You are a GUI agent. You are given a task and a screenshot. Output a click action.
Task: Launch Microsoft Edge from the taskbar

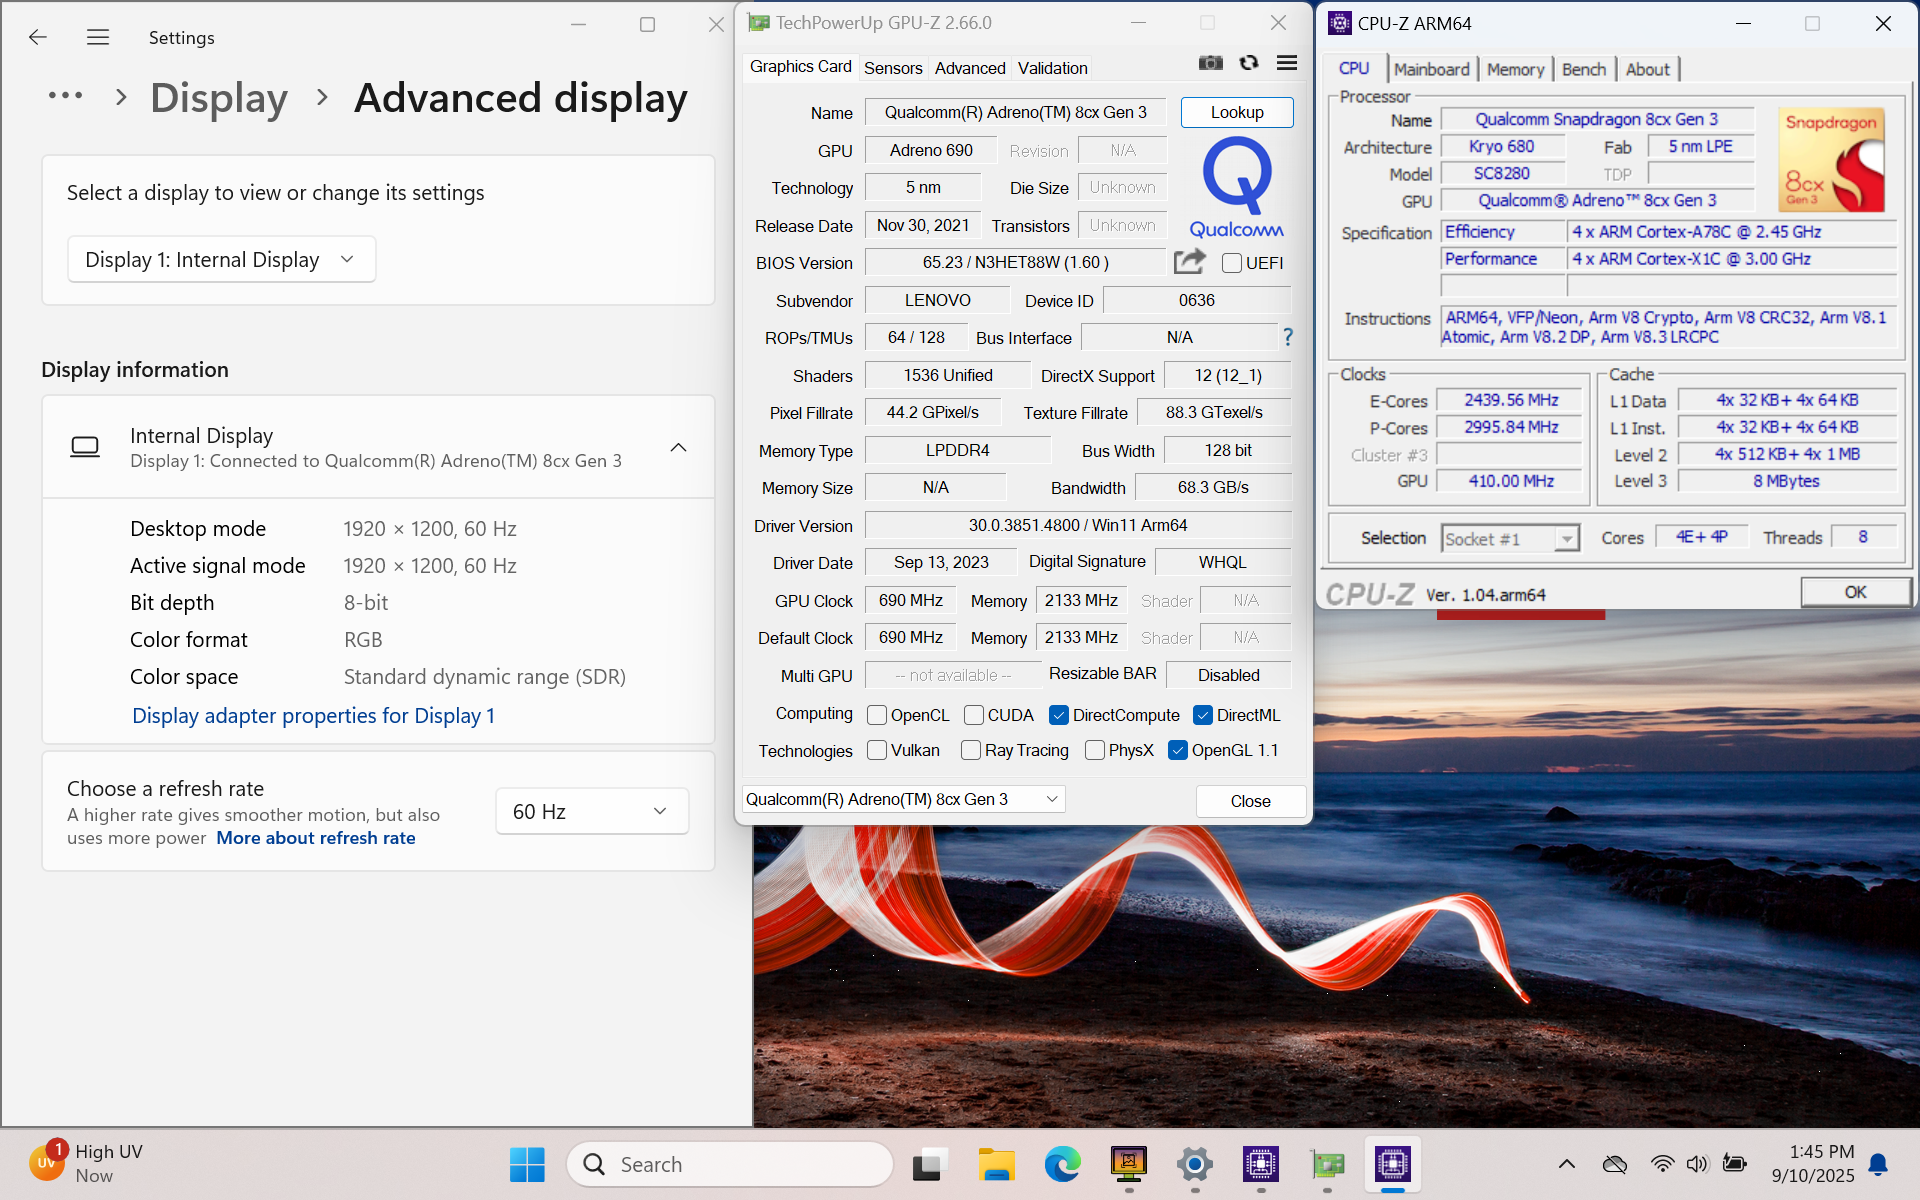coord(1062,1164)
